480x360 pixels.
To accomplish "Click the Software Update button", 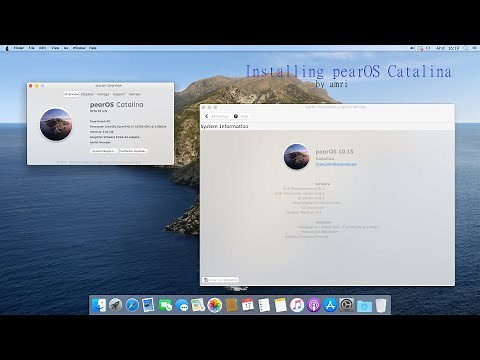I will click(133, 151).
